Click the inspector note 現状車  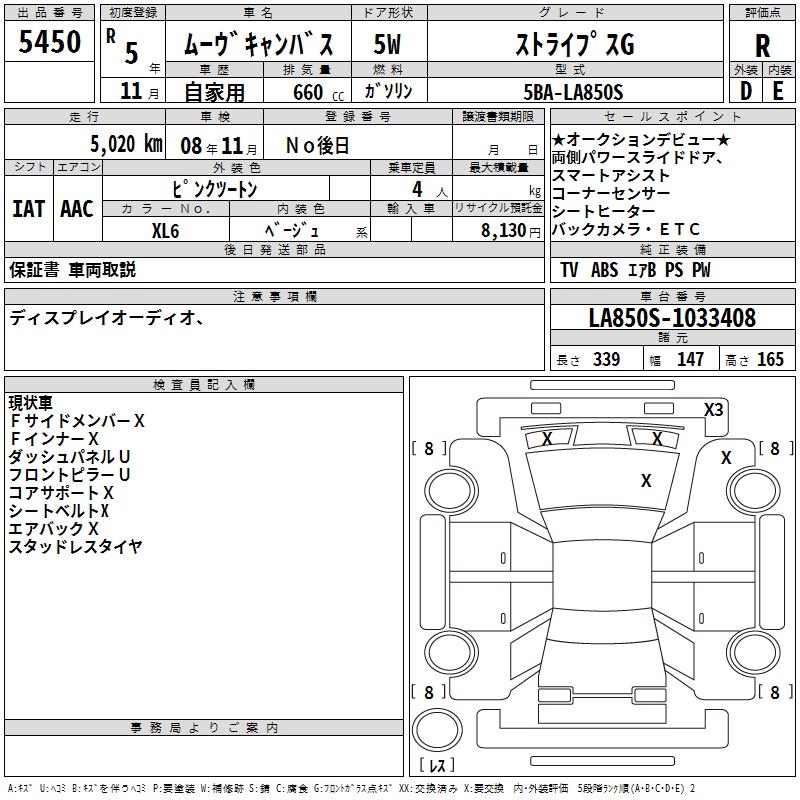pos(31,403)
